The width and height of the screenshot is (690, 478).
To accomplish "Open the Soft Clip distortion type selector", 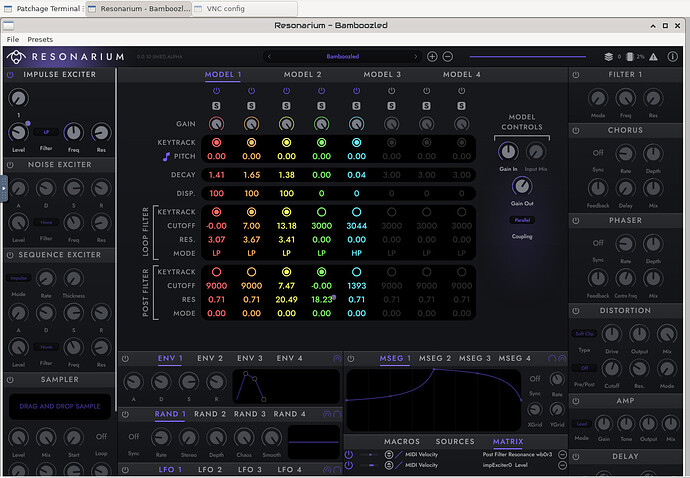I will 583,333.
